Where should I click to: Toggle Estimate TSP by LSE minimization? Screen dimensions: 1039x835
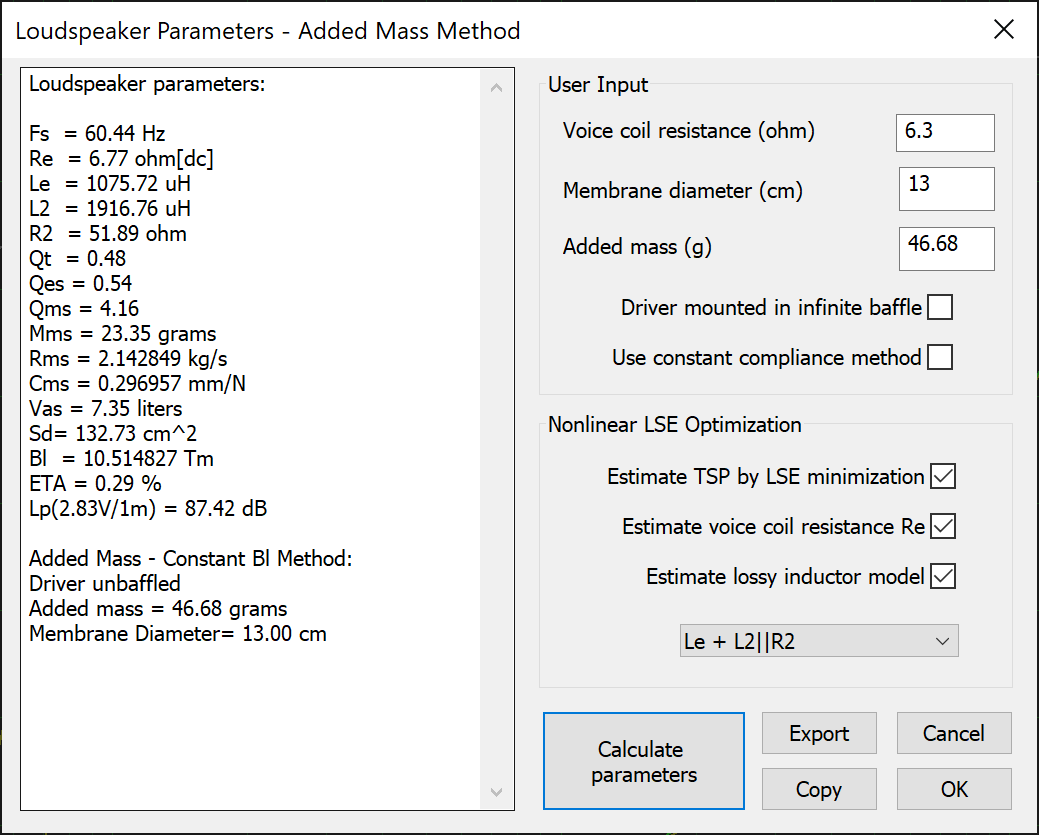click(x=943, y=477)
